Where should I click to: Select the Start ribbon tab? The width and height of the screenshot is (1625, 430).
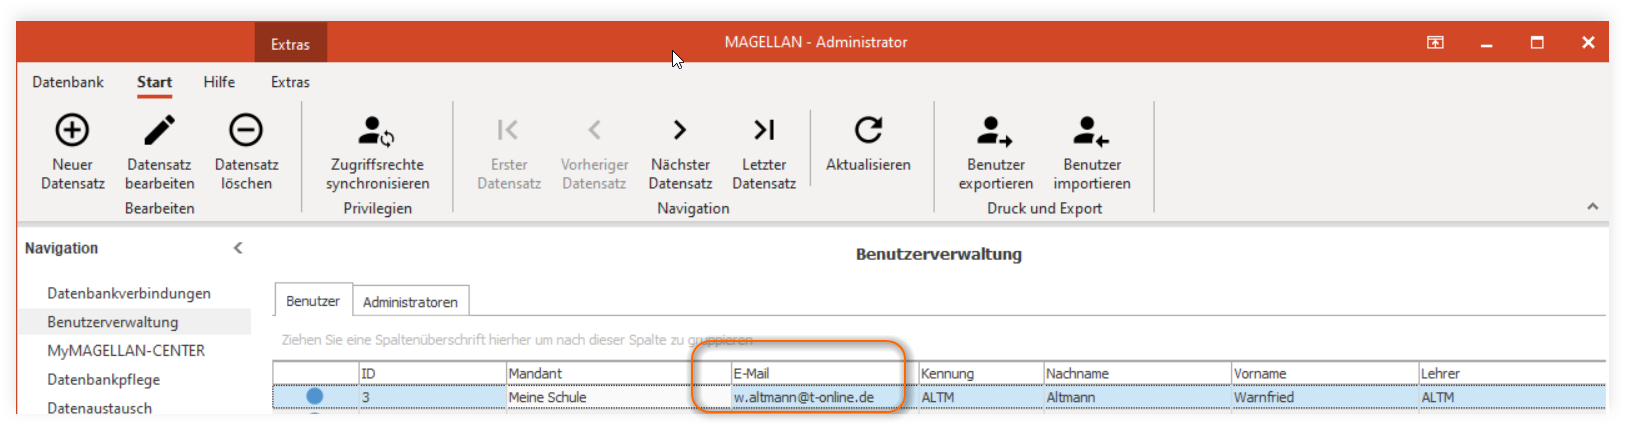(155, 82)
